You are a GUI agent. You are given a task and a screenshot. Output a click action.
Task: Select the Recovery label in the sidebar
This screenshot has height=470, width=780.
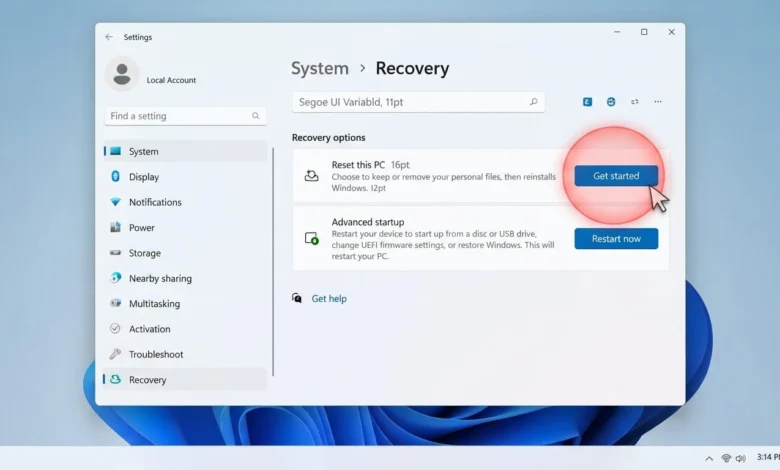point(148,379)
